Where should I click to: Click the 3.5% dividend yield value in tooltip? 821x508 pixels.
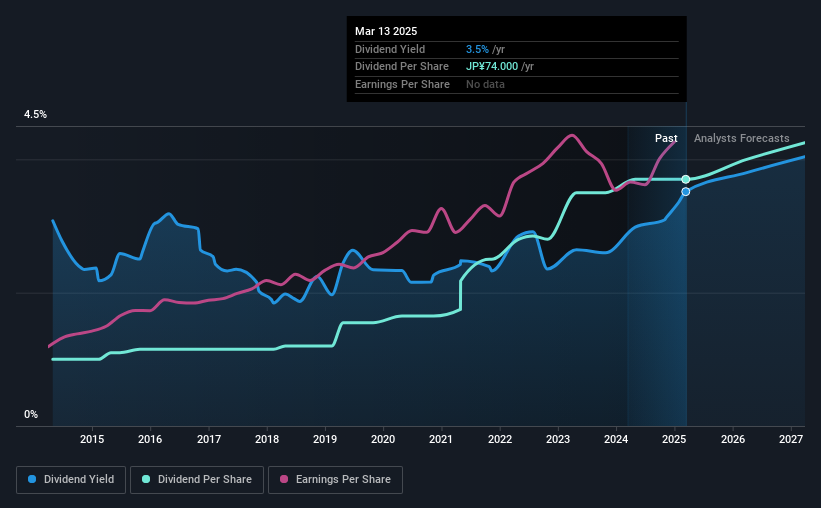(x=477, y=49)
